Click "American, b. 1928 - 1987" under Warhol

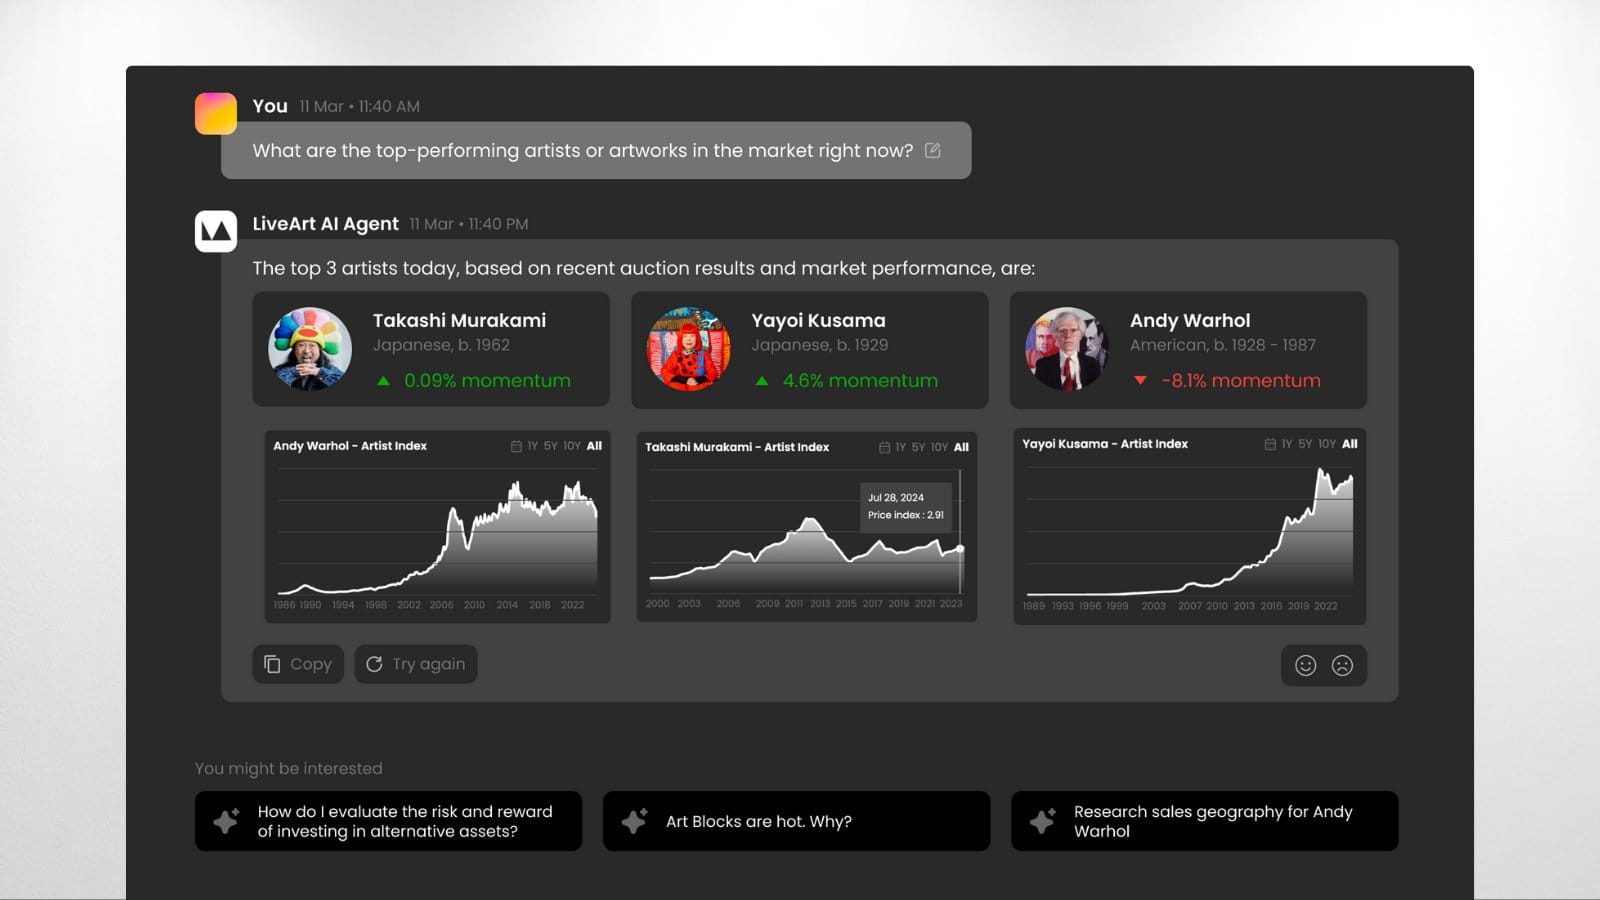click(1223, 345)
